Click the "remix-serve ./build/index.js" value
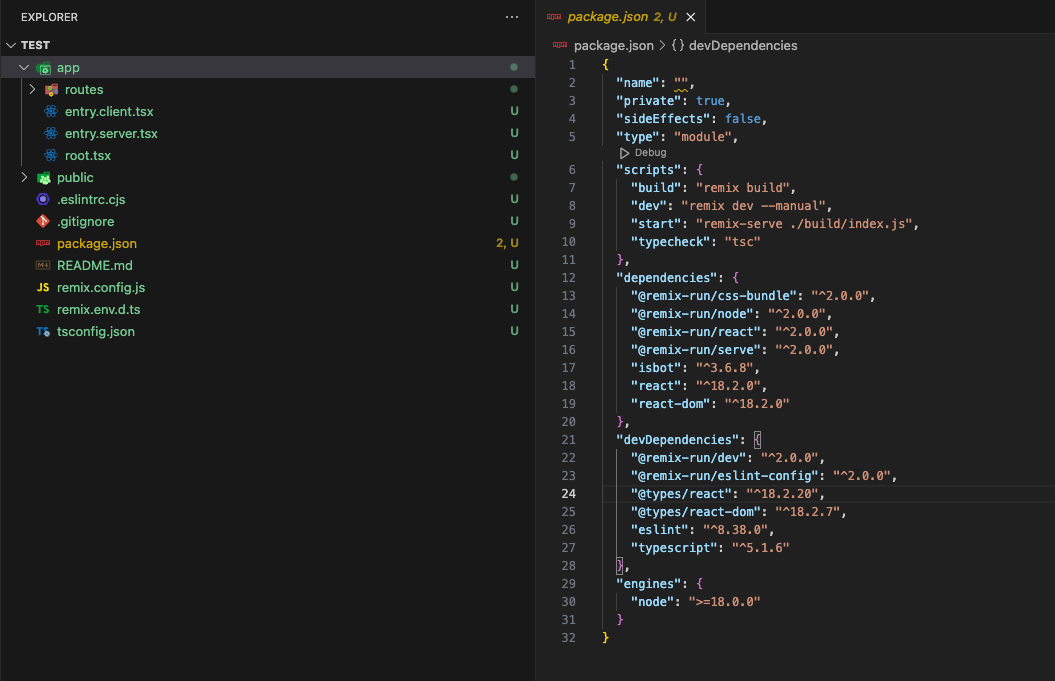This screenshot has height=681, width=1055. click(804, 223)
